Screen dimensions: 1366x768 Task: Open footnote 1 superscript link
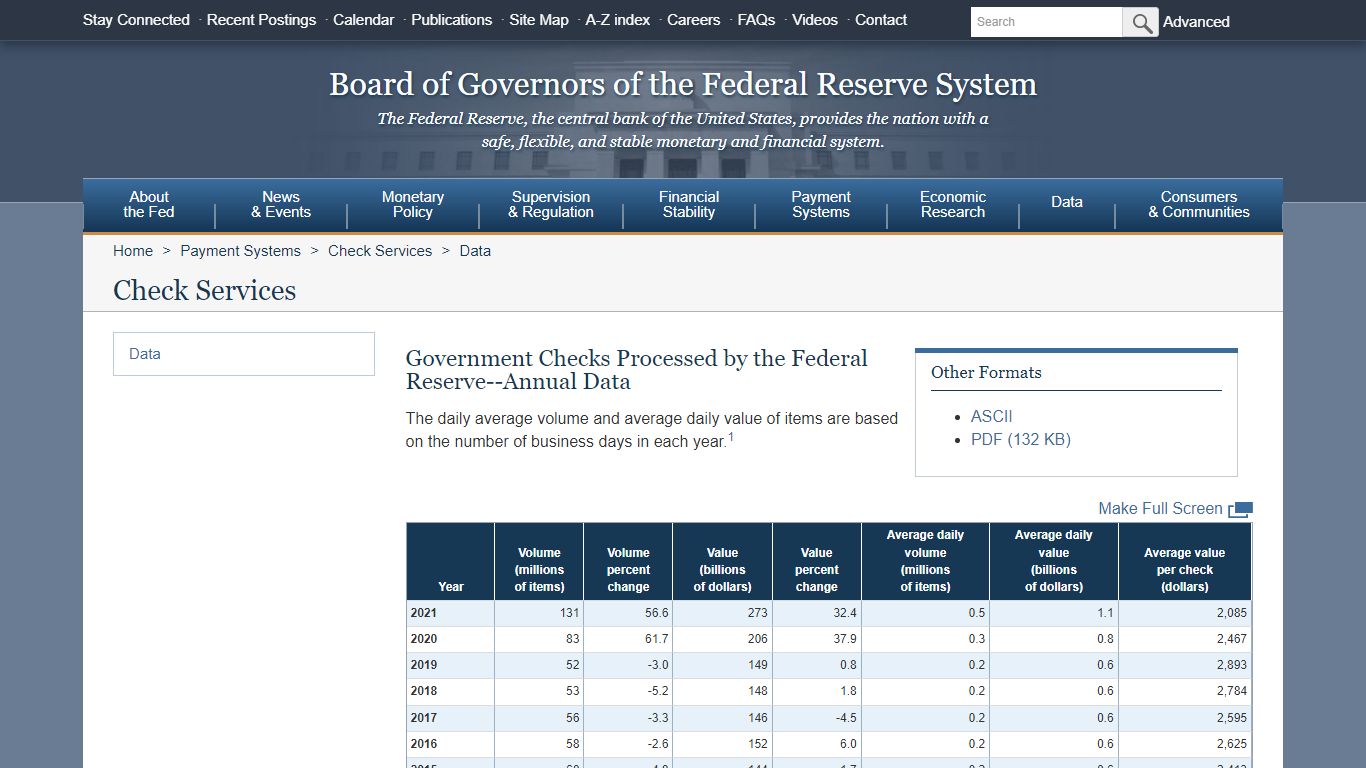tap(731, 437)
